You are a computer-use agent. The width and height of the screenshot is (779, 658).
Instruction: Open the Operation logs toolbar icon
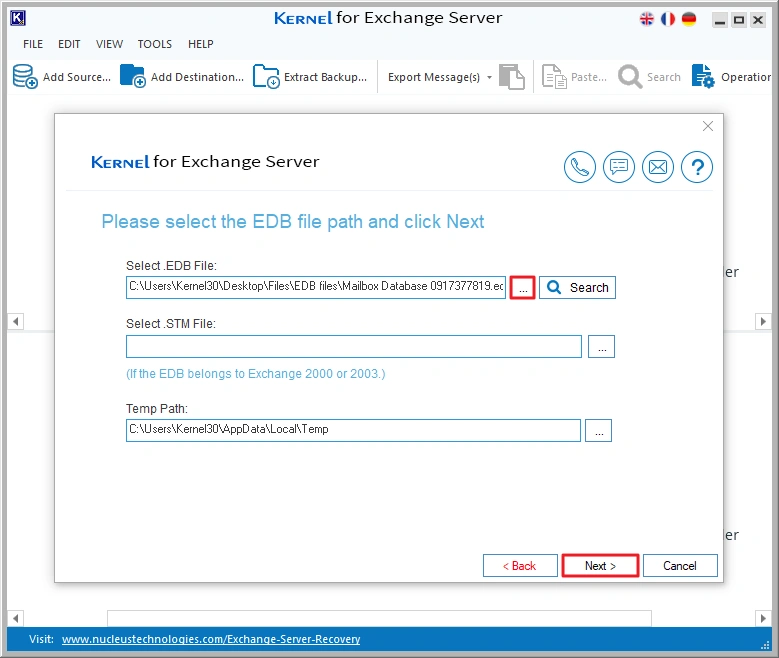[703, 77]
